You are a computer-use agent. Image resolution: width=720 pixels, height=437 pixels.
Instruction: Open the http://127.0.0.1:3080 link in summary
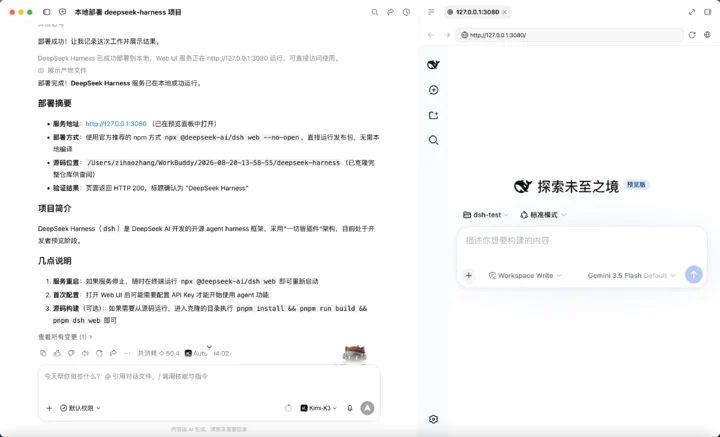click(x=116, y=123)
